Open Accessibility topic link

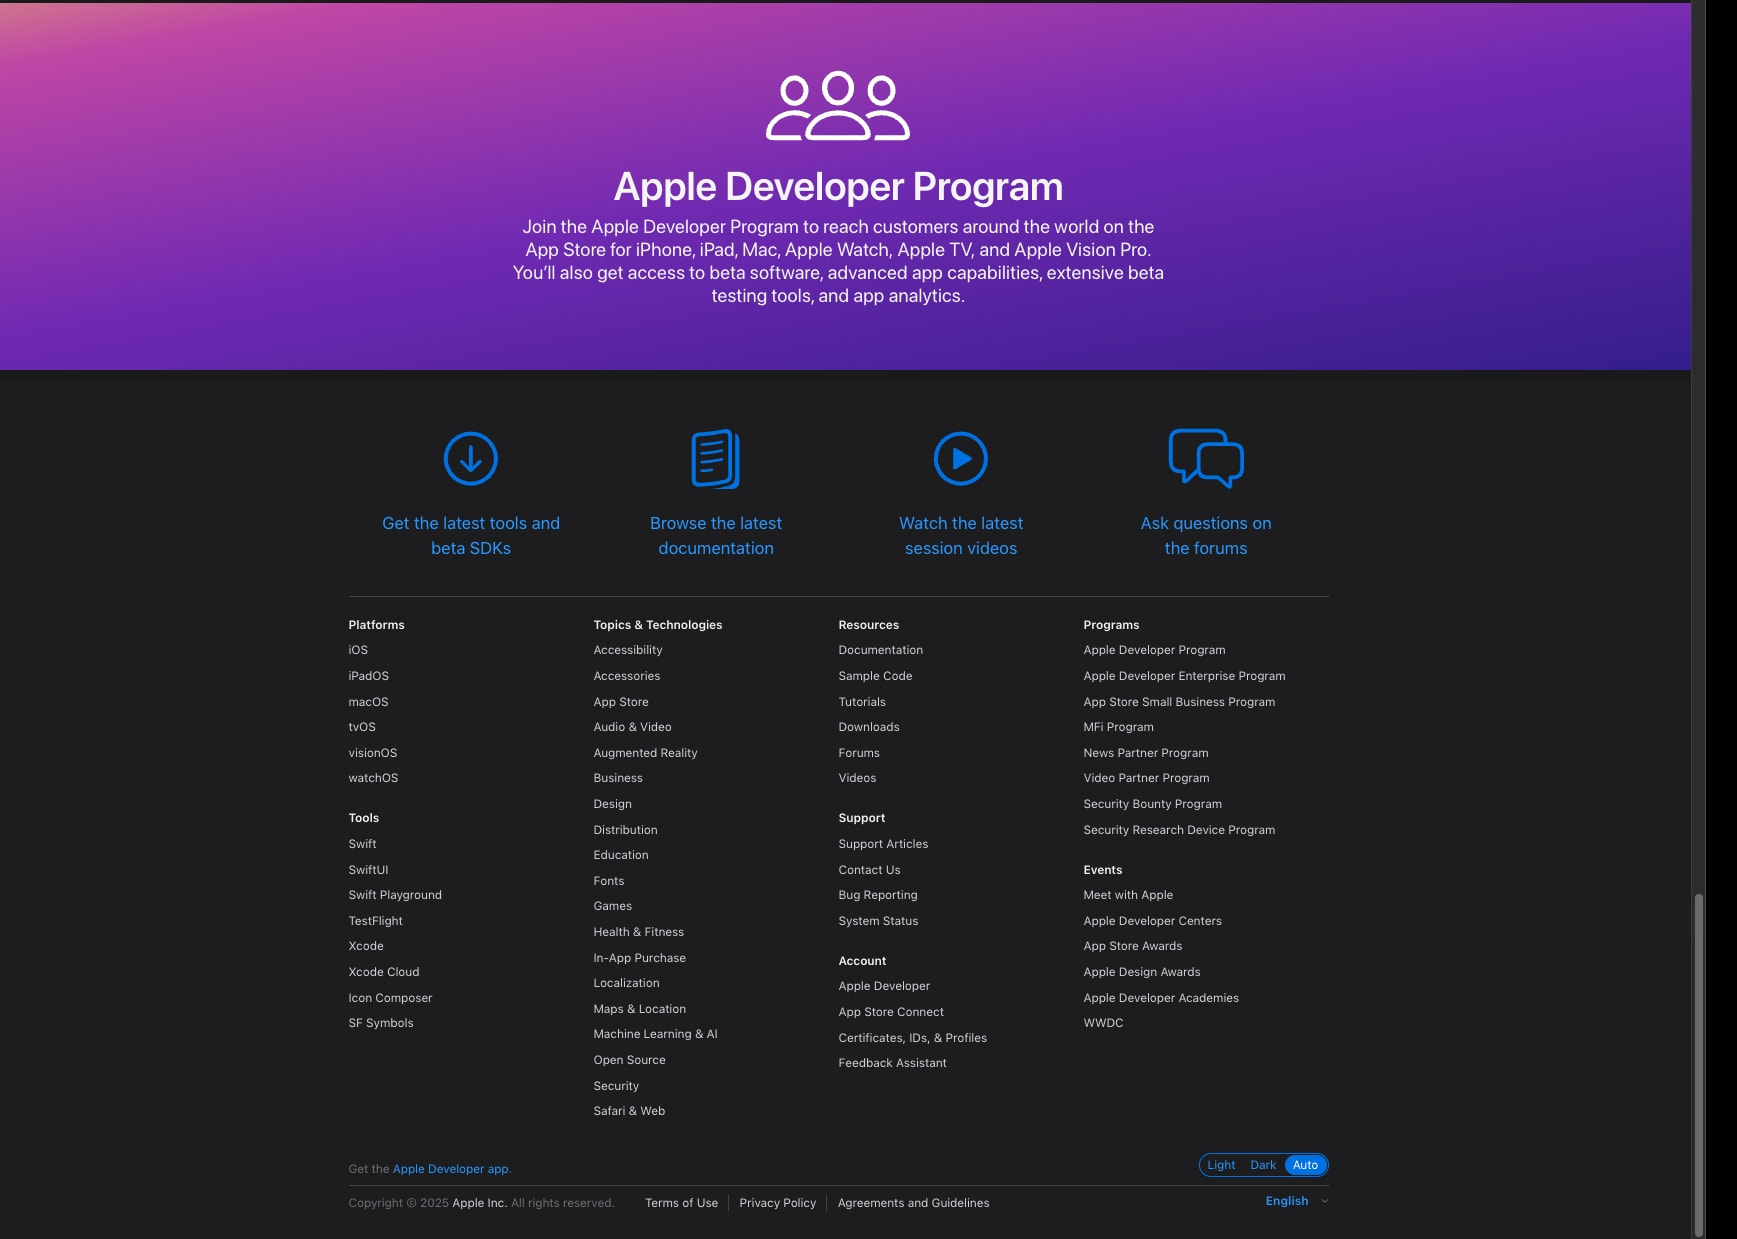coord(628,650)
